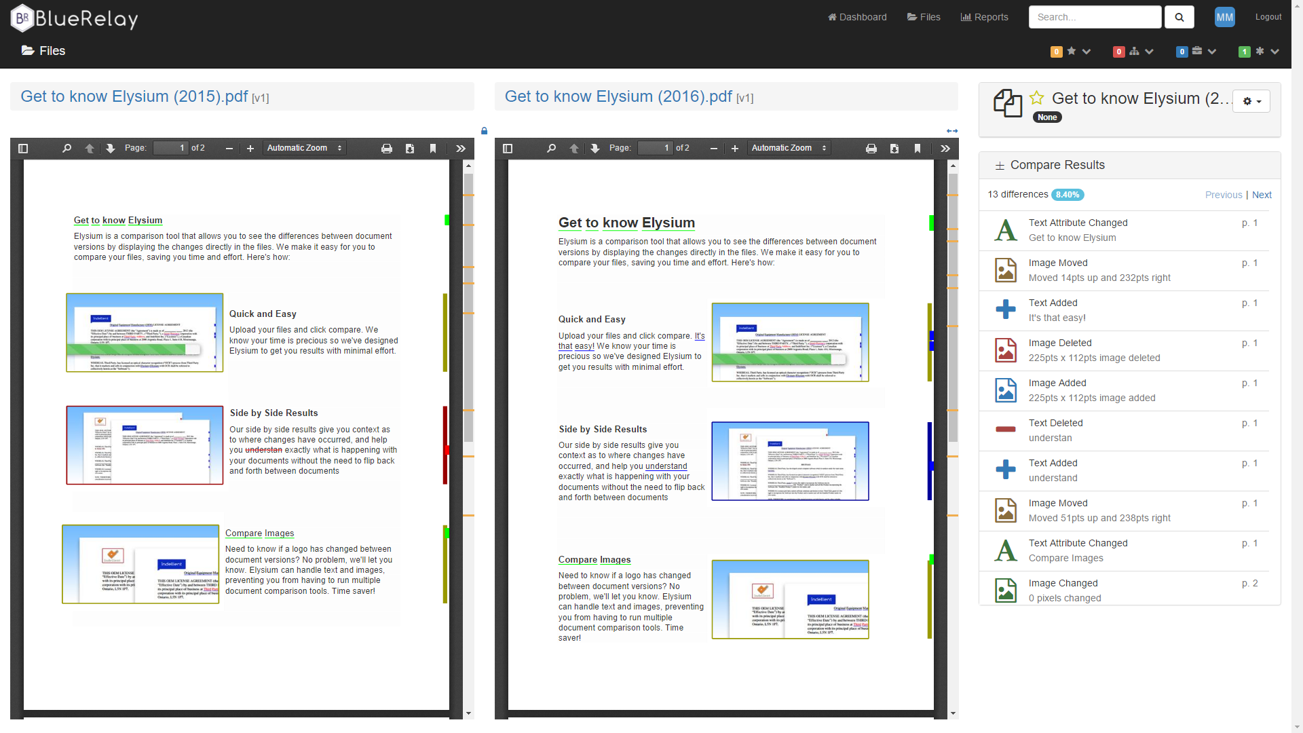The height and width of the screenshot is (733, 1303).
Task: Print the 2015 PDF document
Action: click(387, 149)
